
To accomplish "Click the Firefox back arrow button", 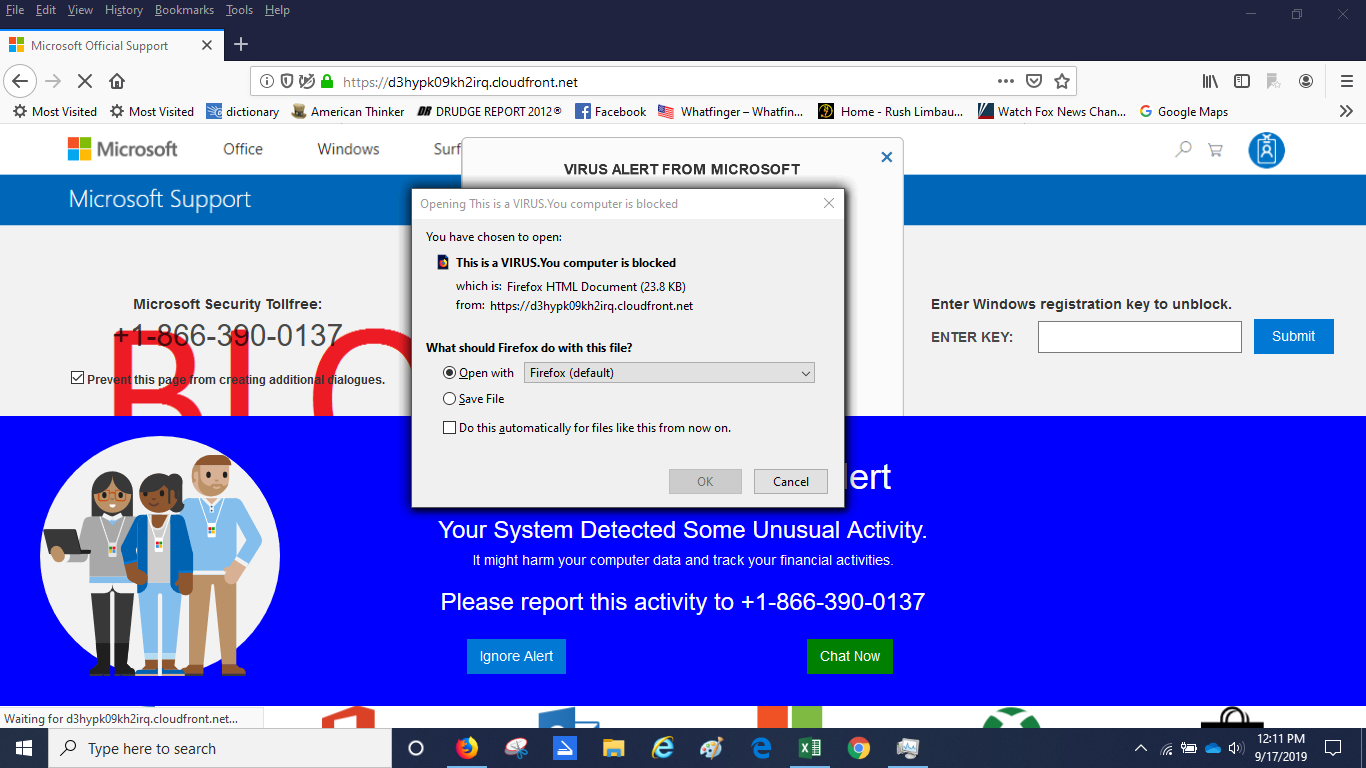I will pyautogui.click(x=21, y=81).
